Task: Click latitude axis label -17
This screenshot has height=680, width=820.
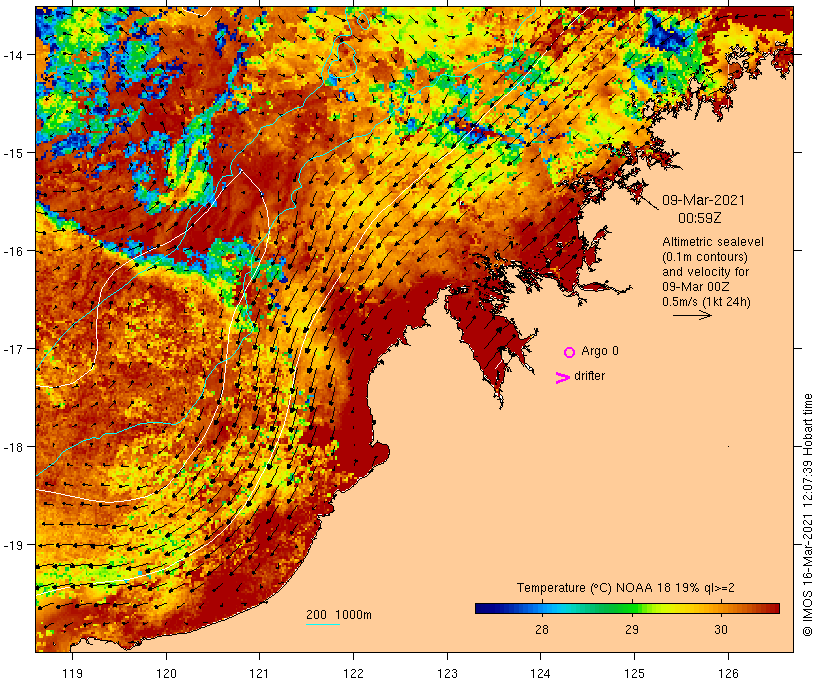Action: [13, 348]
